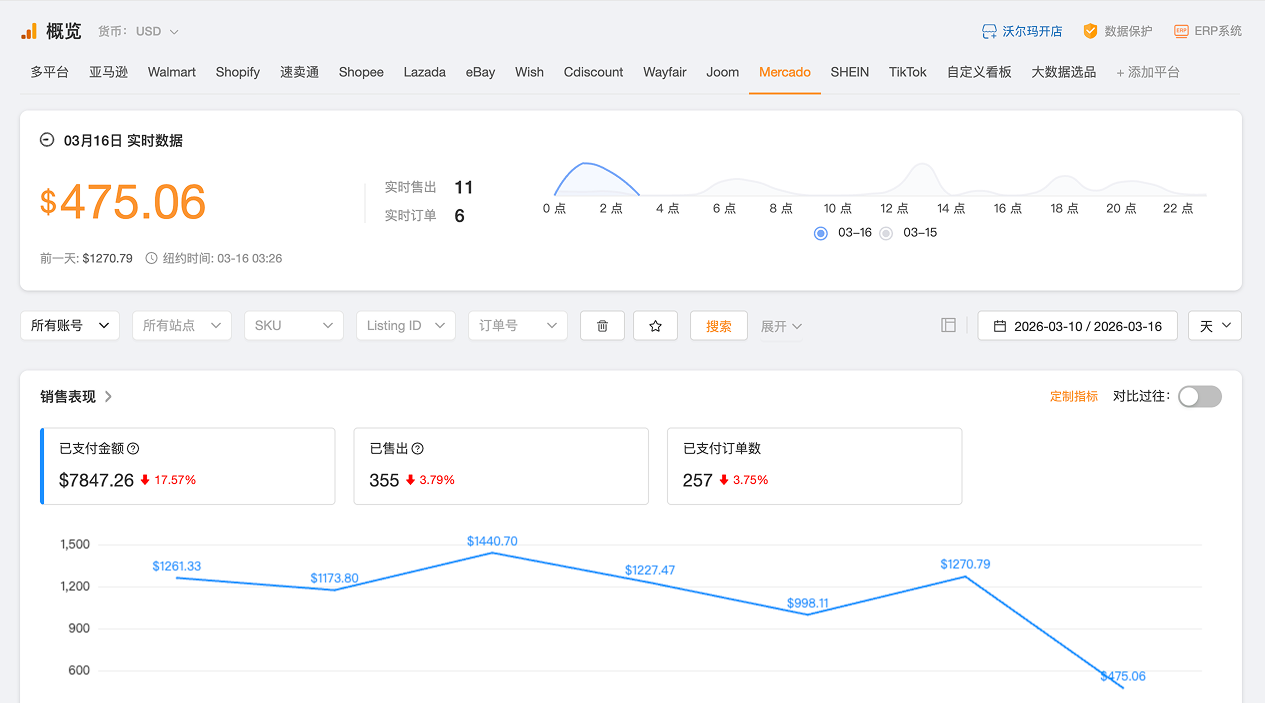This screenshot has width=1265, height=703.
Task: Click the column layout icon beside date range
Action: pos(948,325)
